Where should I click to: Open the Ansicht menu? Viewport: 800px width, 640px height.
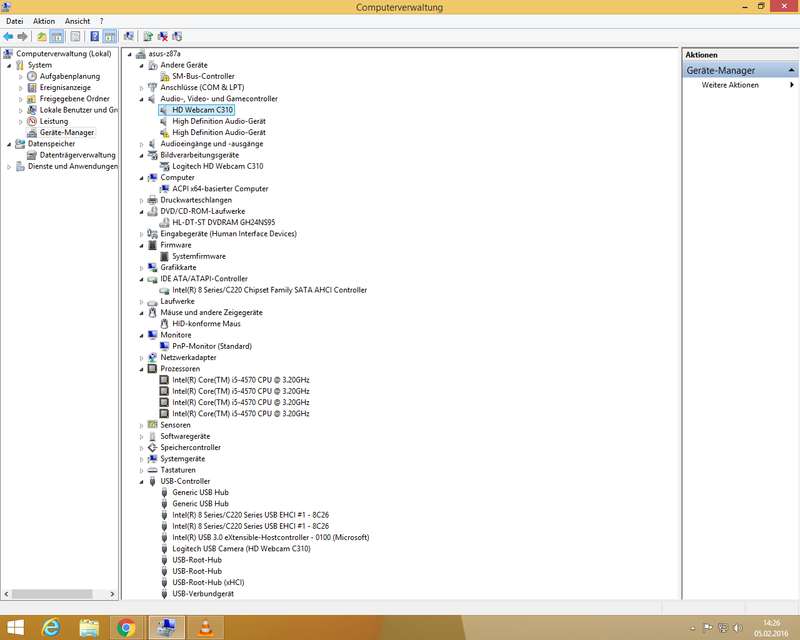point(77,20)
